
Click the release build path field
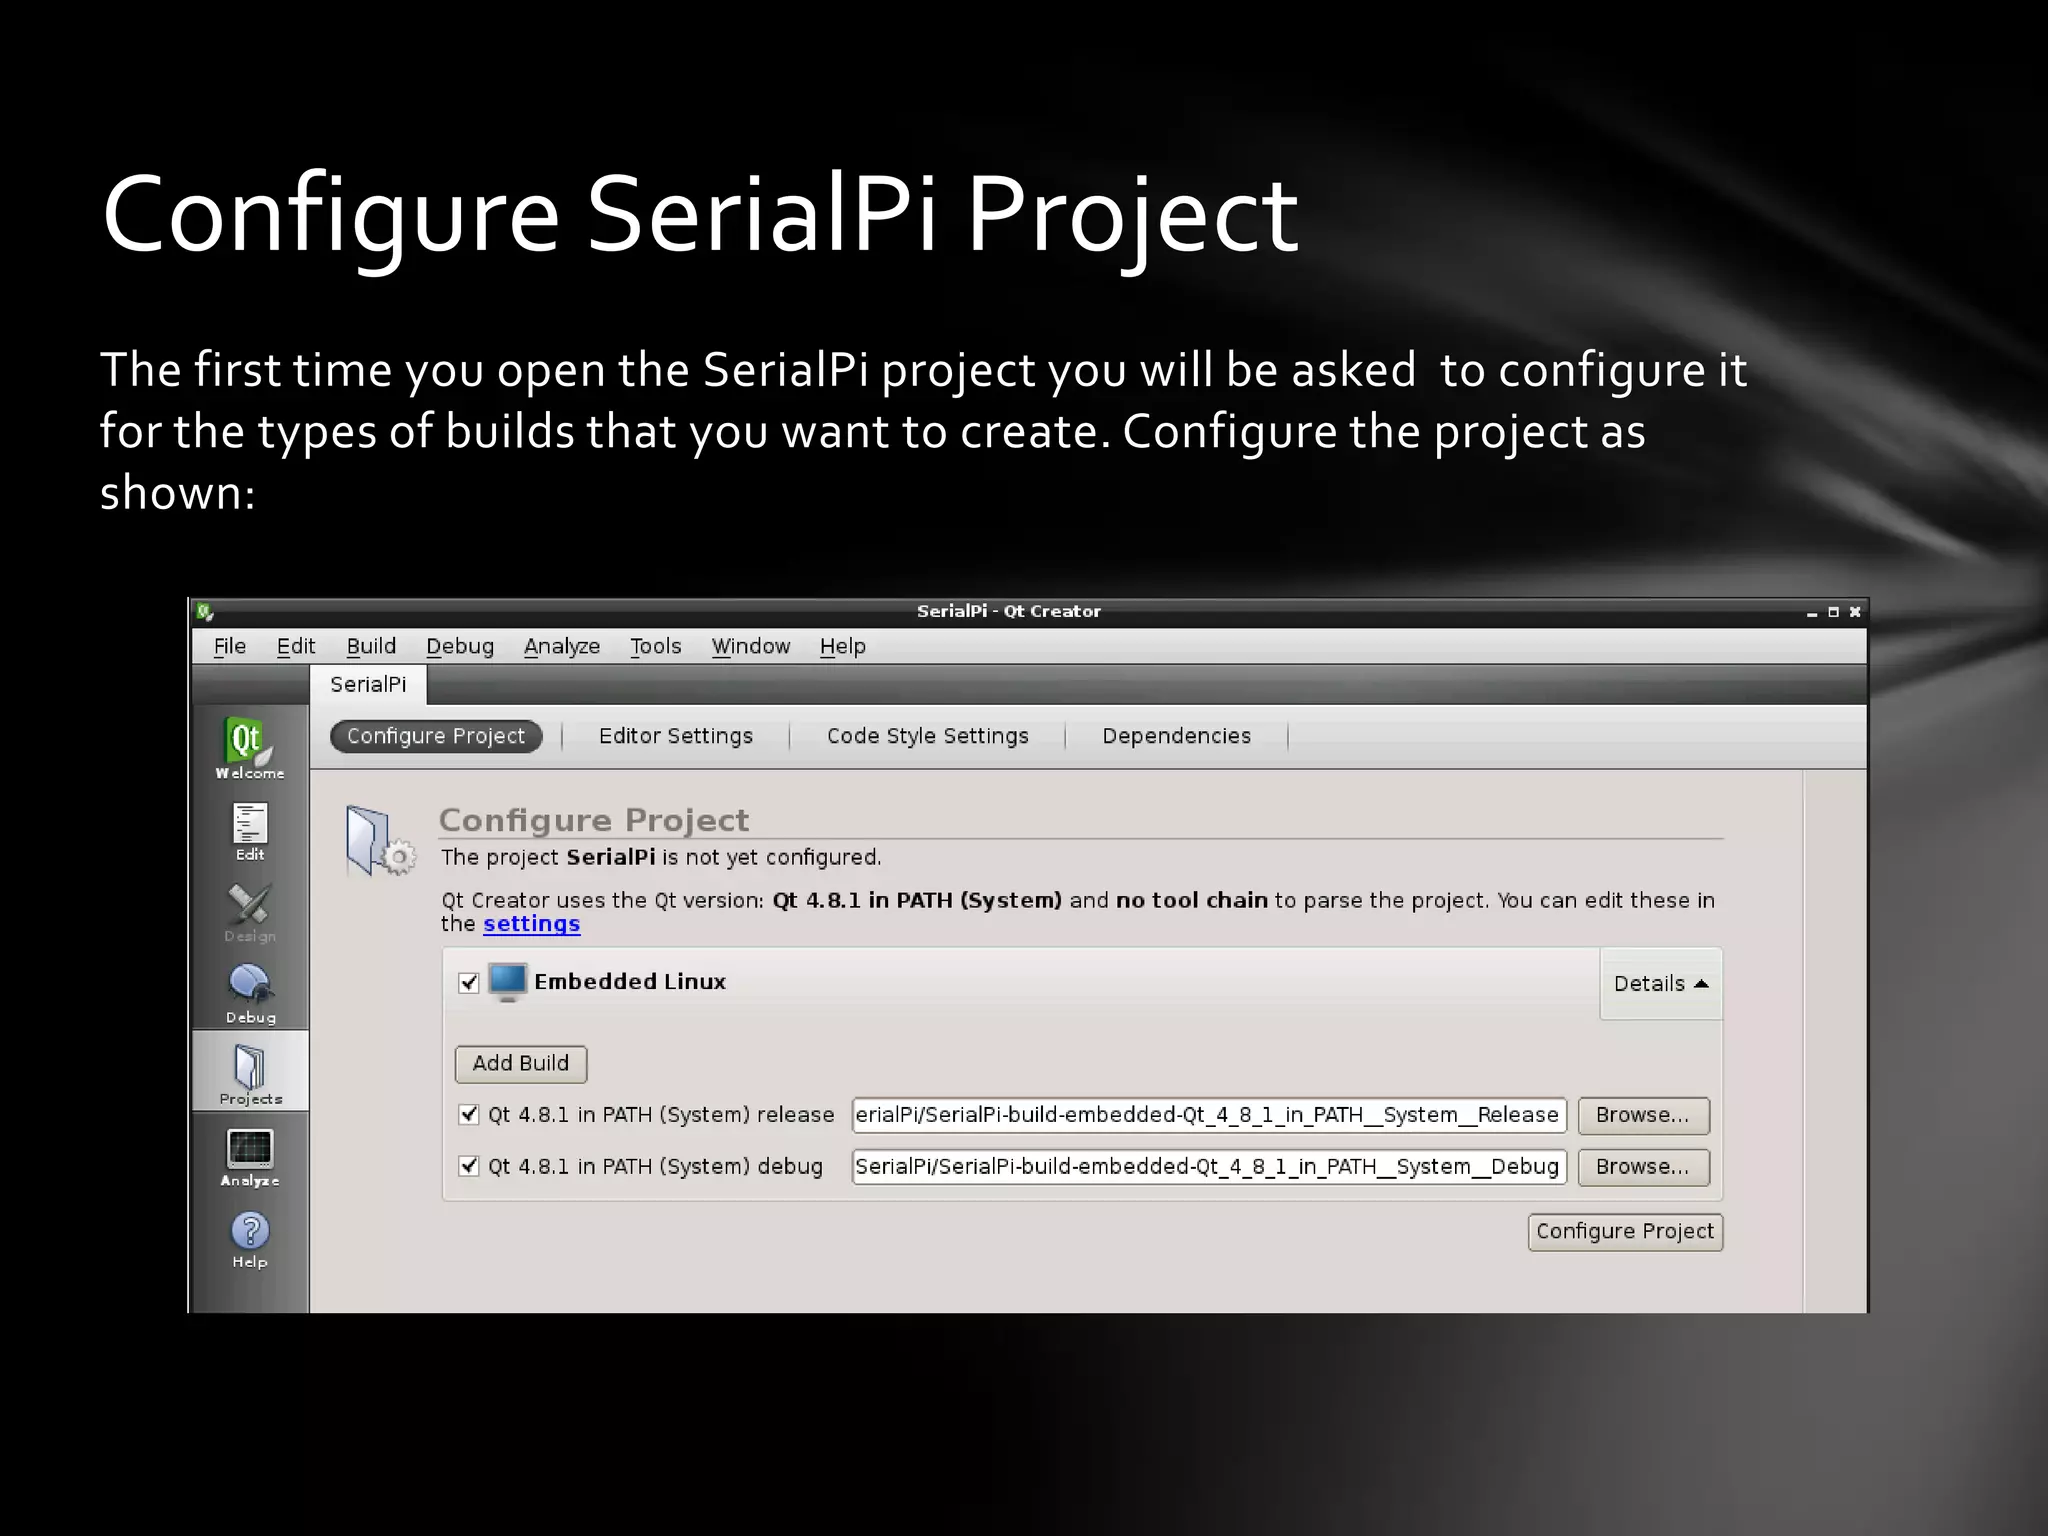[1209, 1115]
